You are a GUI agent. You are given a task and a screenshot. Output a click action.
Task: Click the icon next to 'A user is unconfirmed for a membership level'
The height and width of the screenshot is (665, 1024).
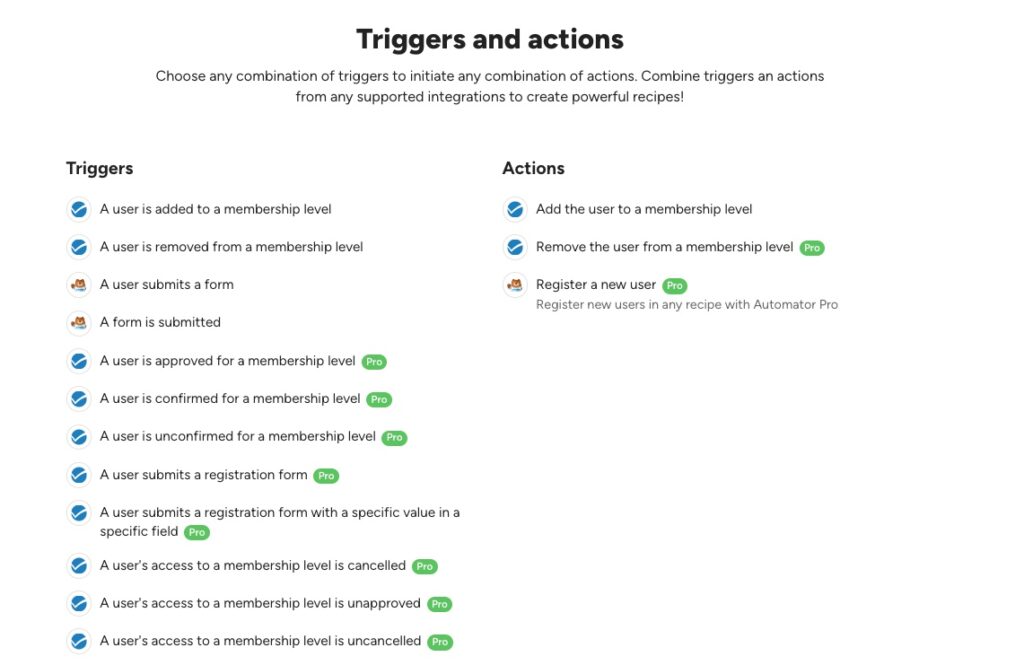point(79,436)
